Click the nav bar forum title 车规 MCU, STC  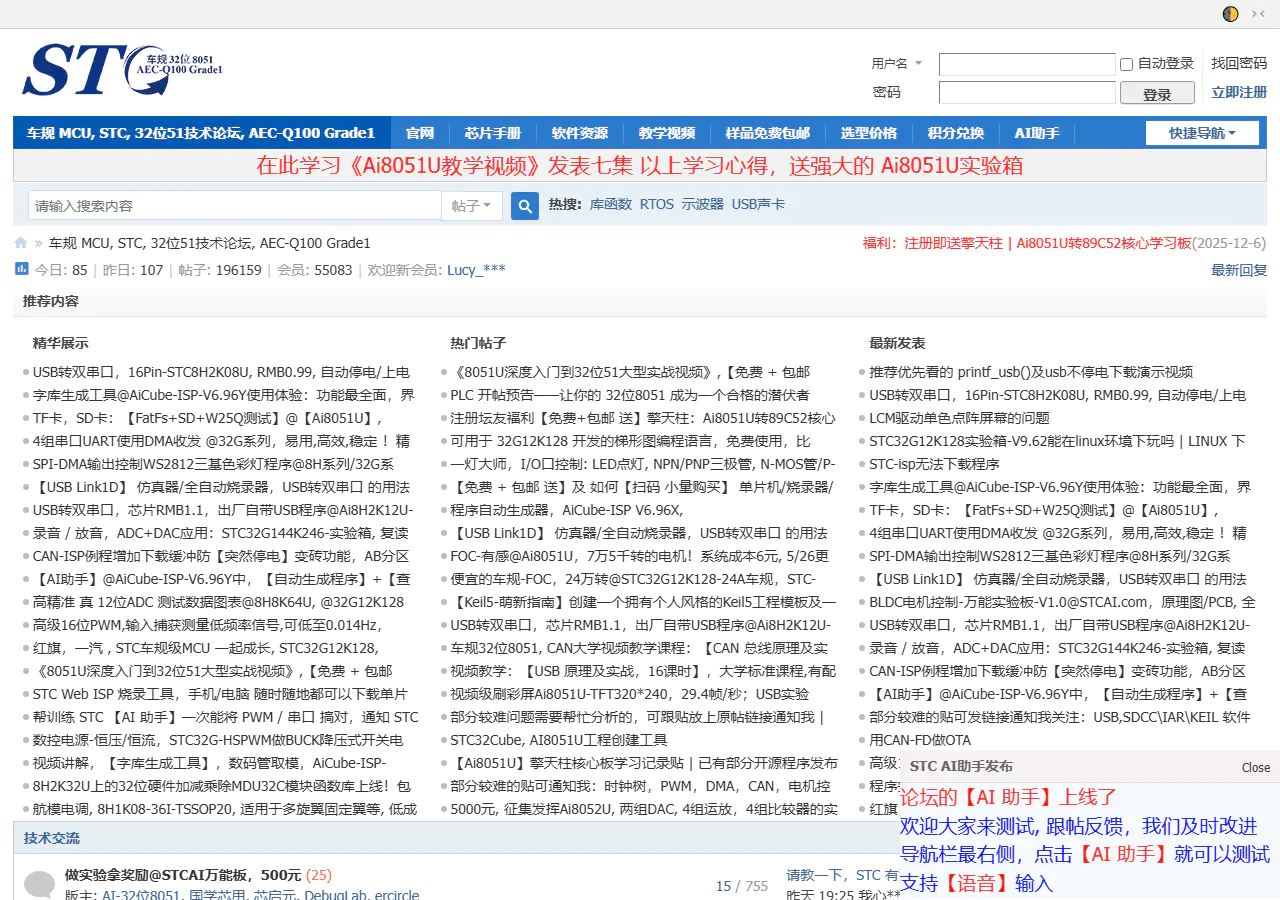click(x=201, y=133)
